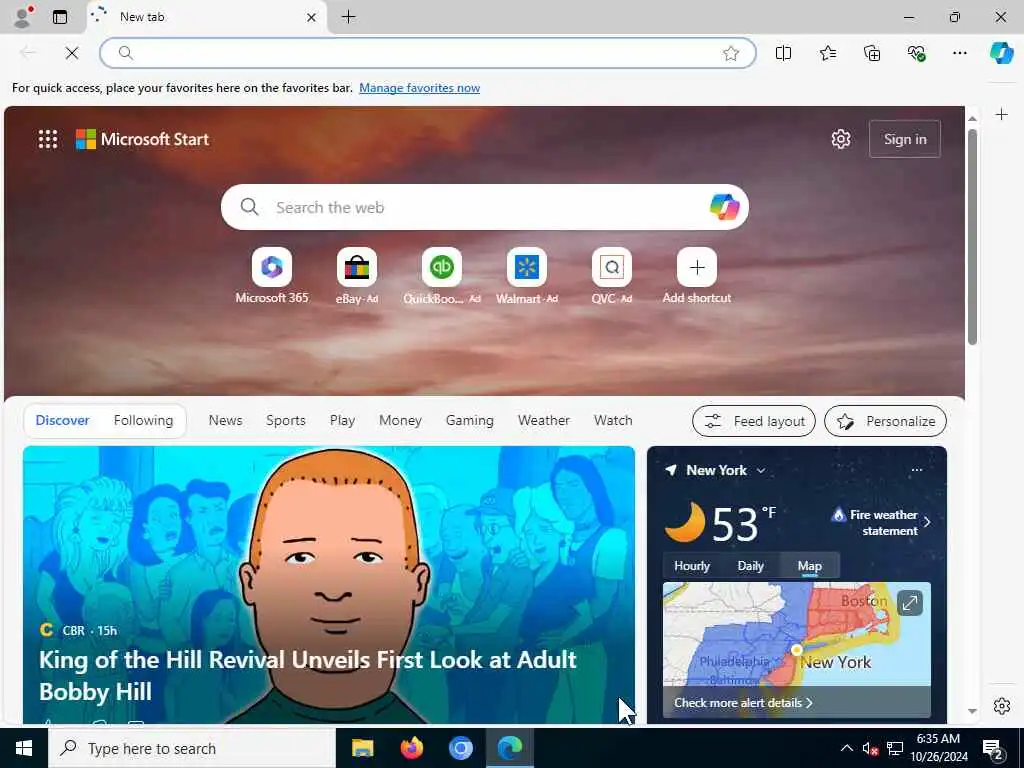Open the Watch tab
The height and width of the screenshot is (768, 1024).
pyautogui.click(x=613, y=421)
